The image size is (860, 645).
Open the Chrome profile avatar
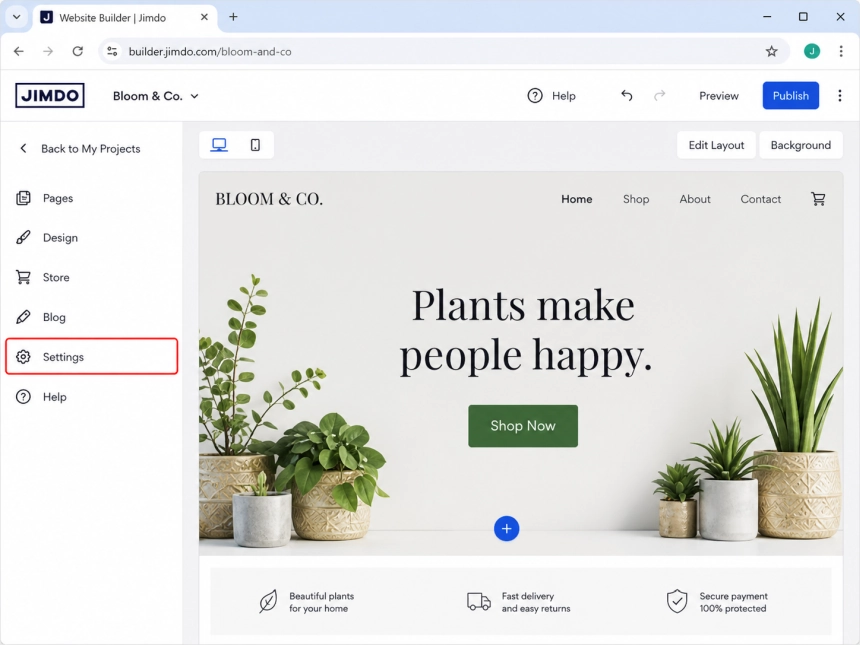coord(812,52)
